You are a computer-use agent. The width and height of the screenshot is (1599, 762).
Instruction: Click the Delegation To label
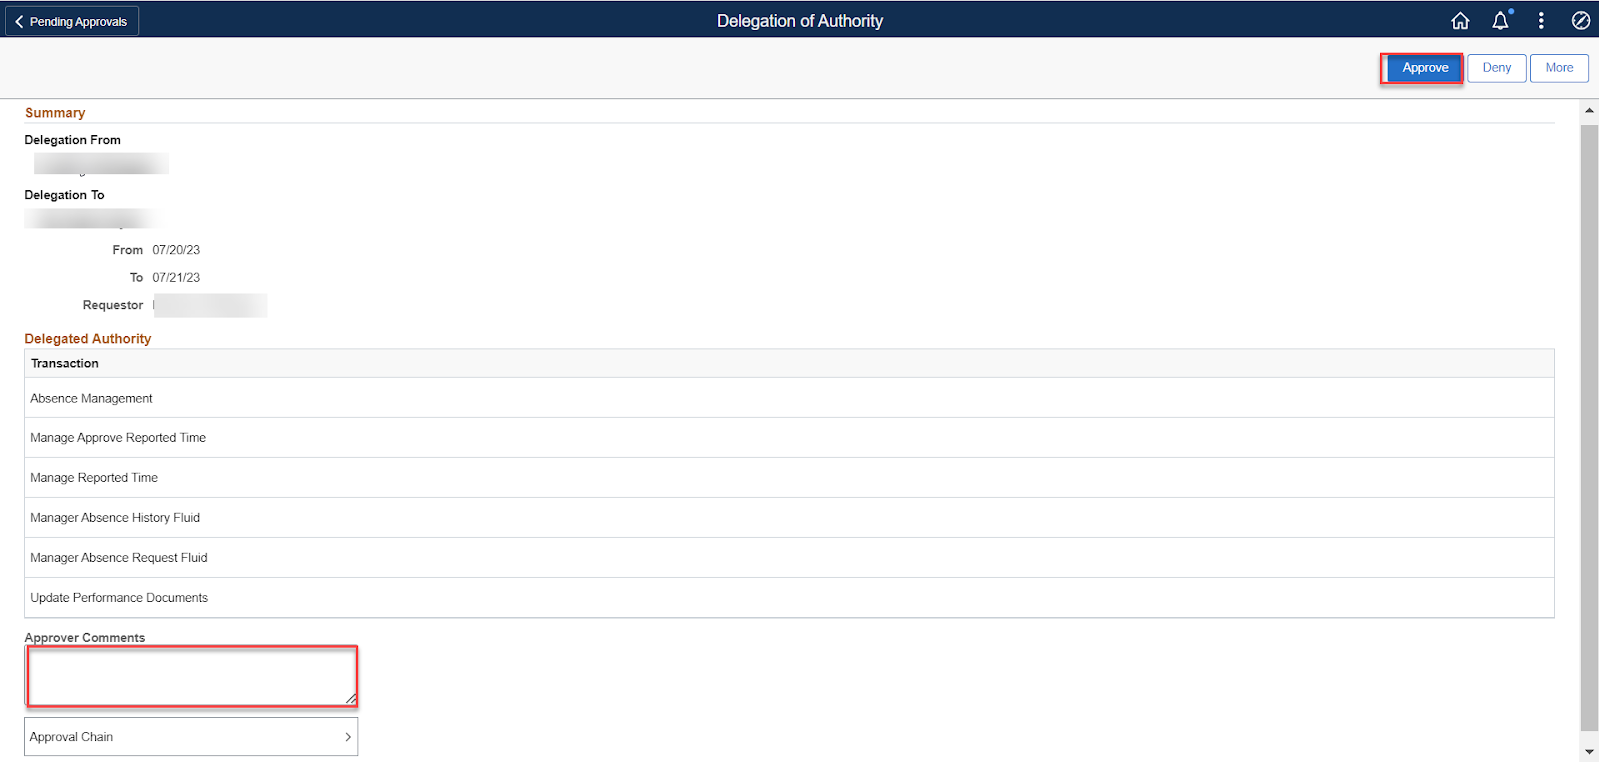pyautogui.click(x=64, y=195)
